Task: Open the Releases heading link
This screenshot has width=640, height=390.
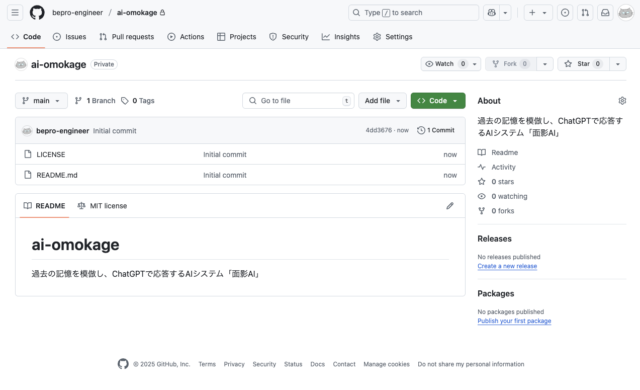Action: (x=494, y=239)
